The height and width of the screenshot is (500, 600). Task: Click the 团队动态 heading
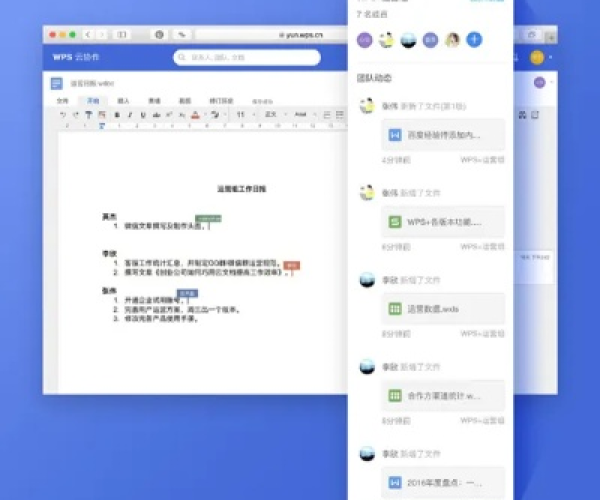pyautogui.click(x=374, y=78)
